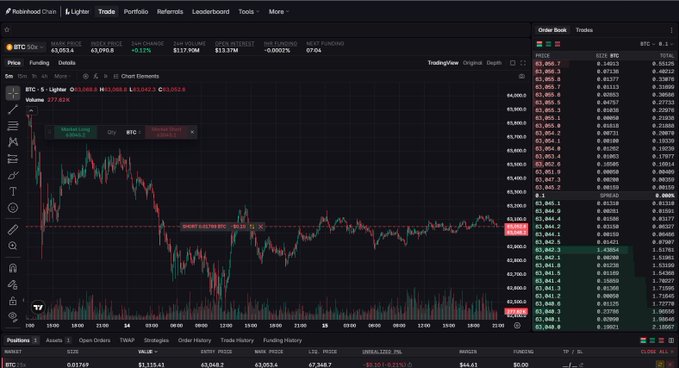Open Chart Elements settings

136,76
